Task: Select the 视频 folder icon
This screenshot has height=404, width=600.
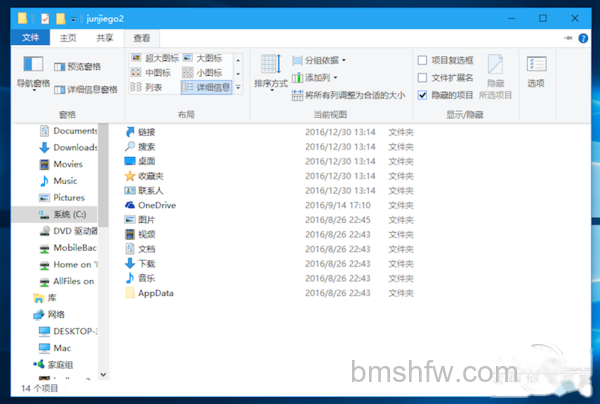Action: 130,234
